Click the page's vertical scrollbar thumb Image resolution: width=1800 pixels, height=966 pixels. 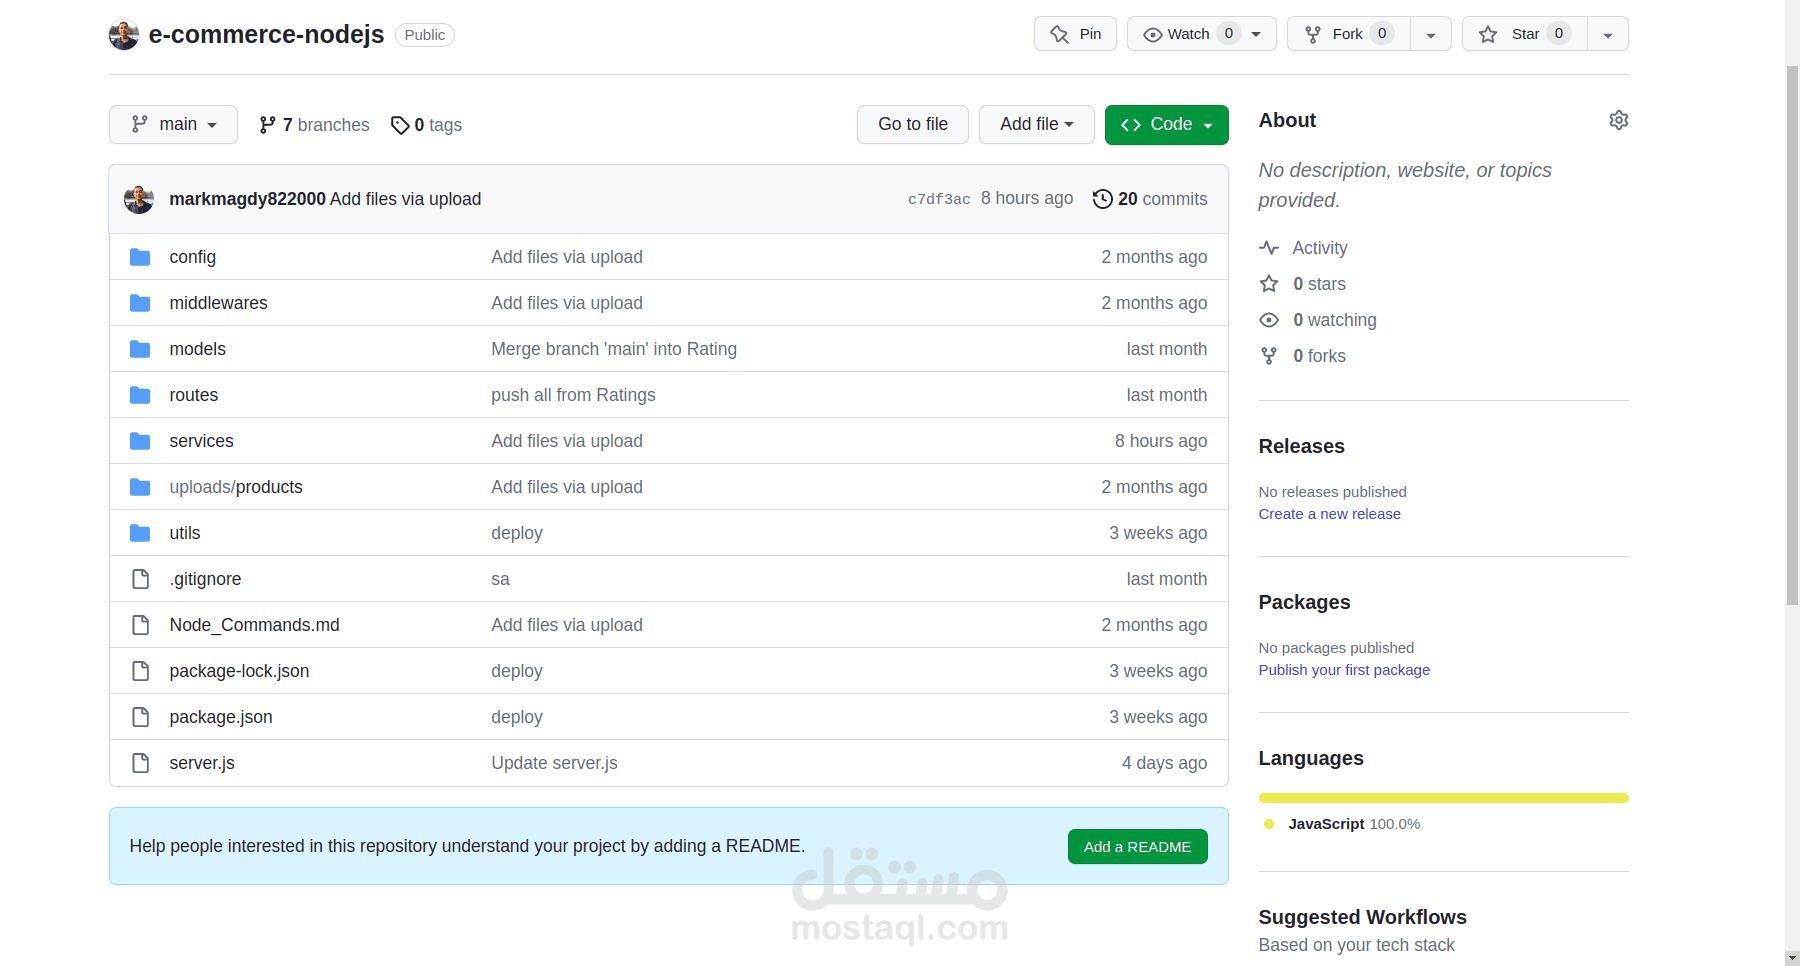click(1792, 335)
